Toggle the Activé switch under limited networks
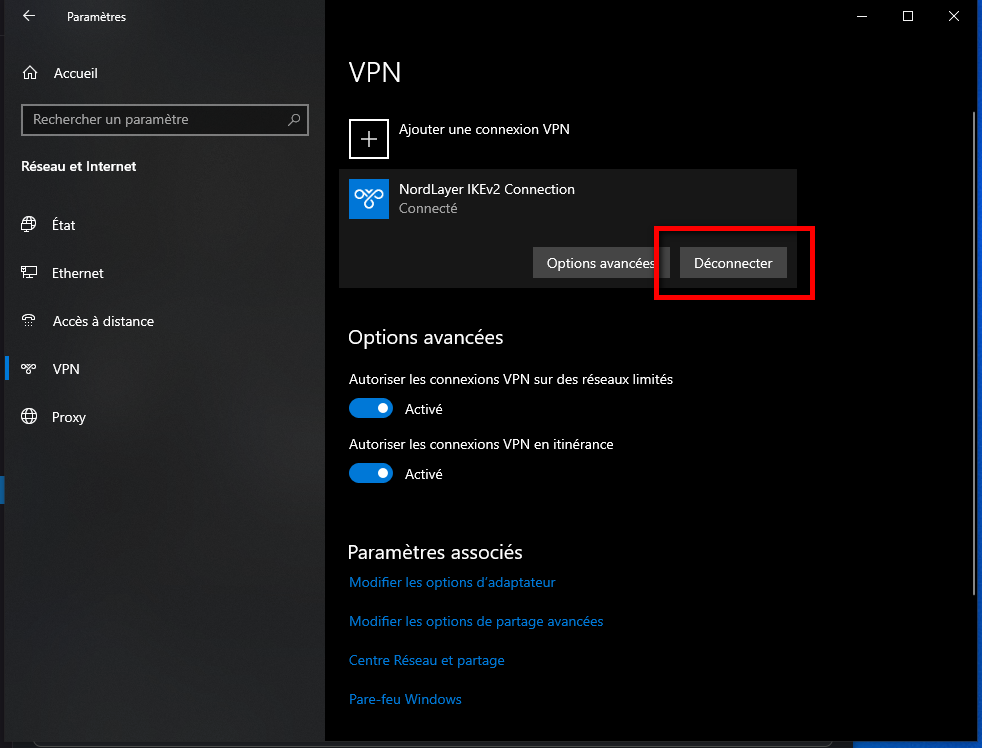 coord(371,408)
